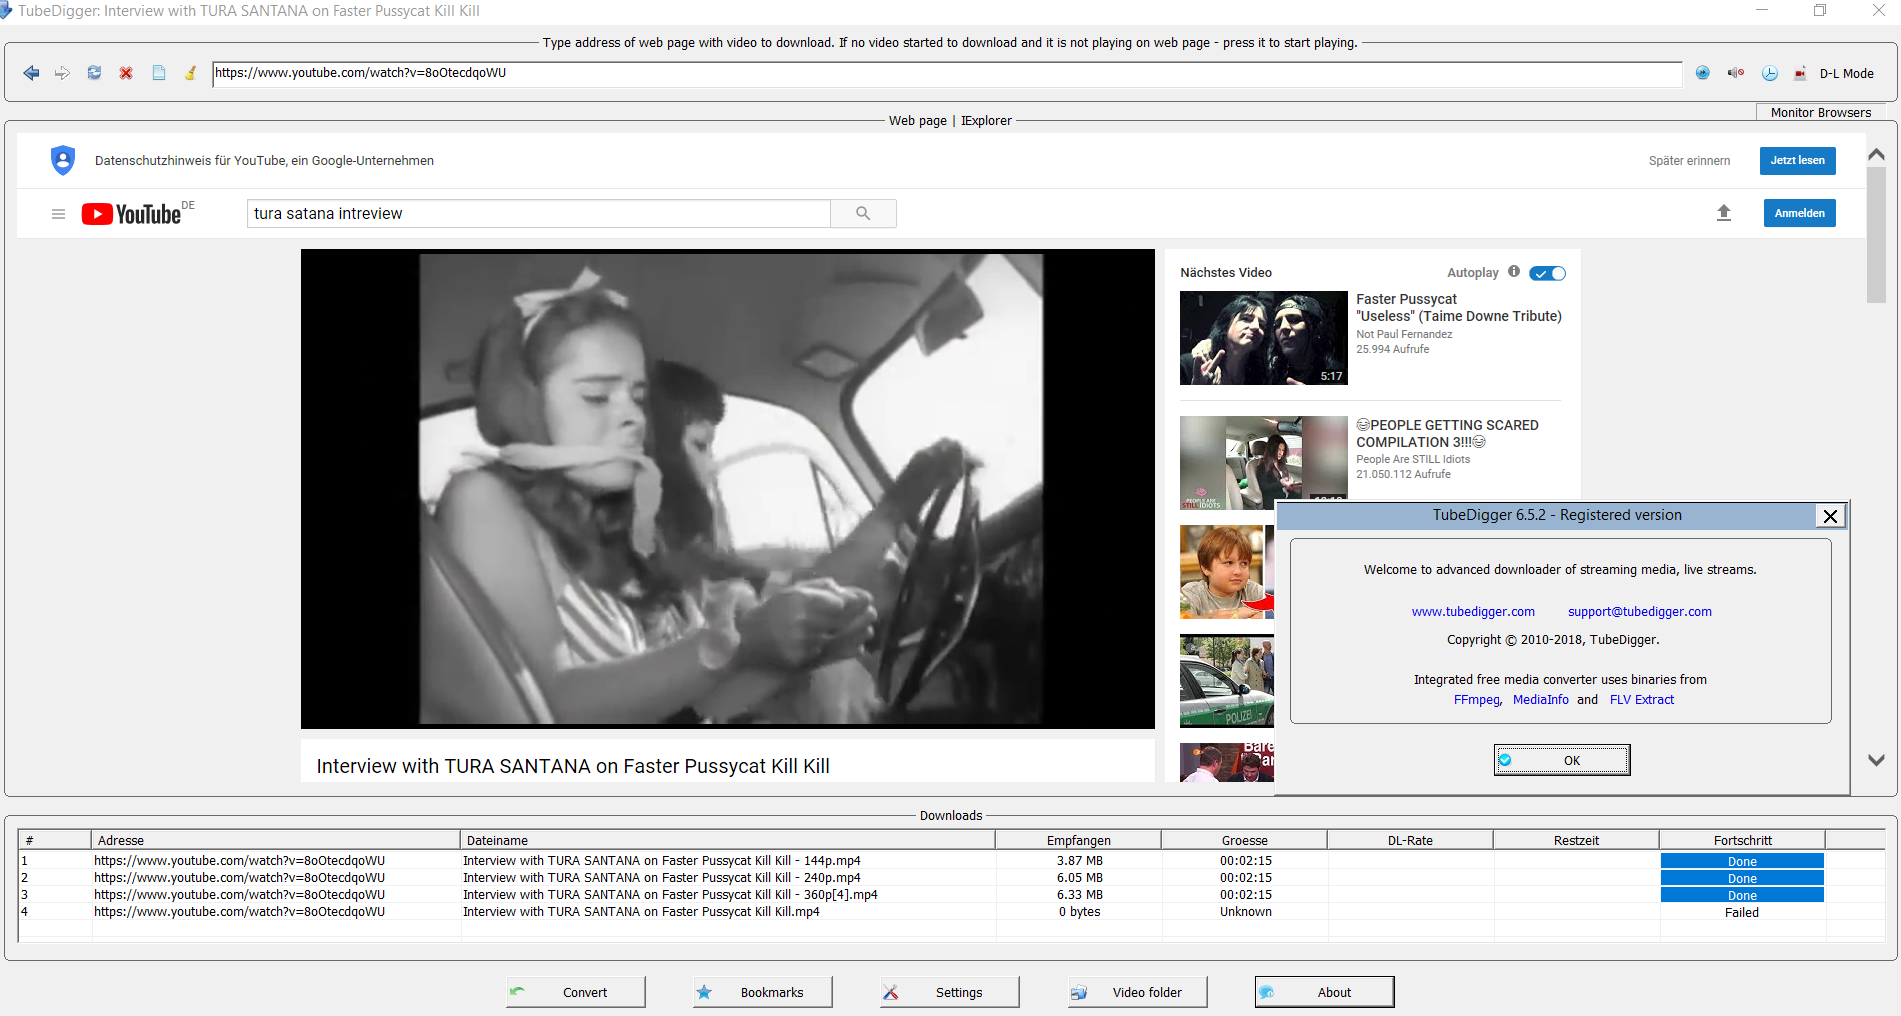1901x1016 pixels.
Task: Toggle D-L Mode recording icon
Action: (1801, 73)
